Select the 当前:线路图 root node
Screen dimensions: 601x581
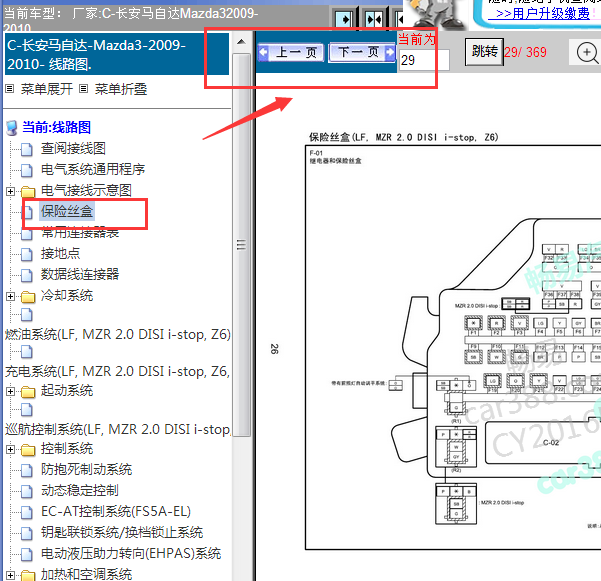pyautogui.click(x=56, y=127)
